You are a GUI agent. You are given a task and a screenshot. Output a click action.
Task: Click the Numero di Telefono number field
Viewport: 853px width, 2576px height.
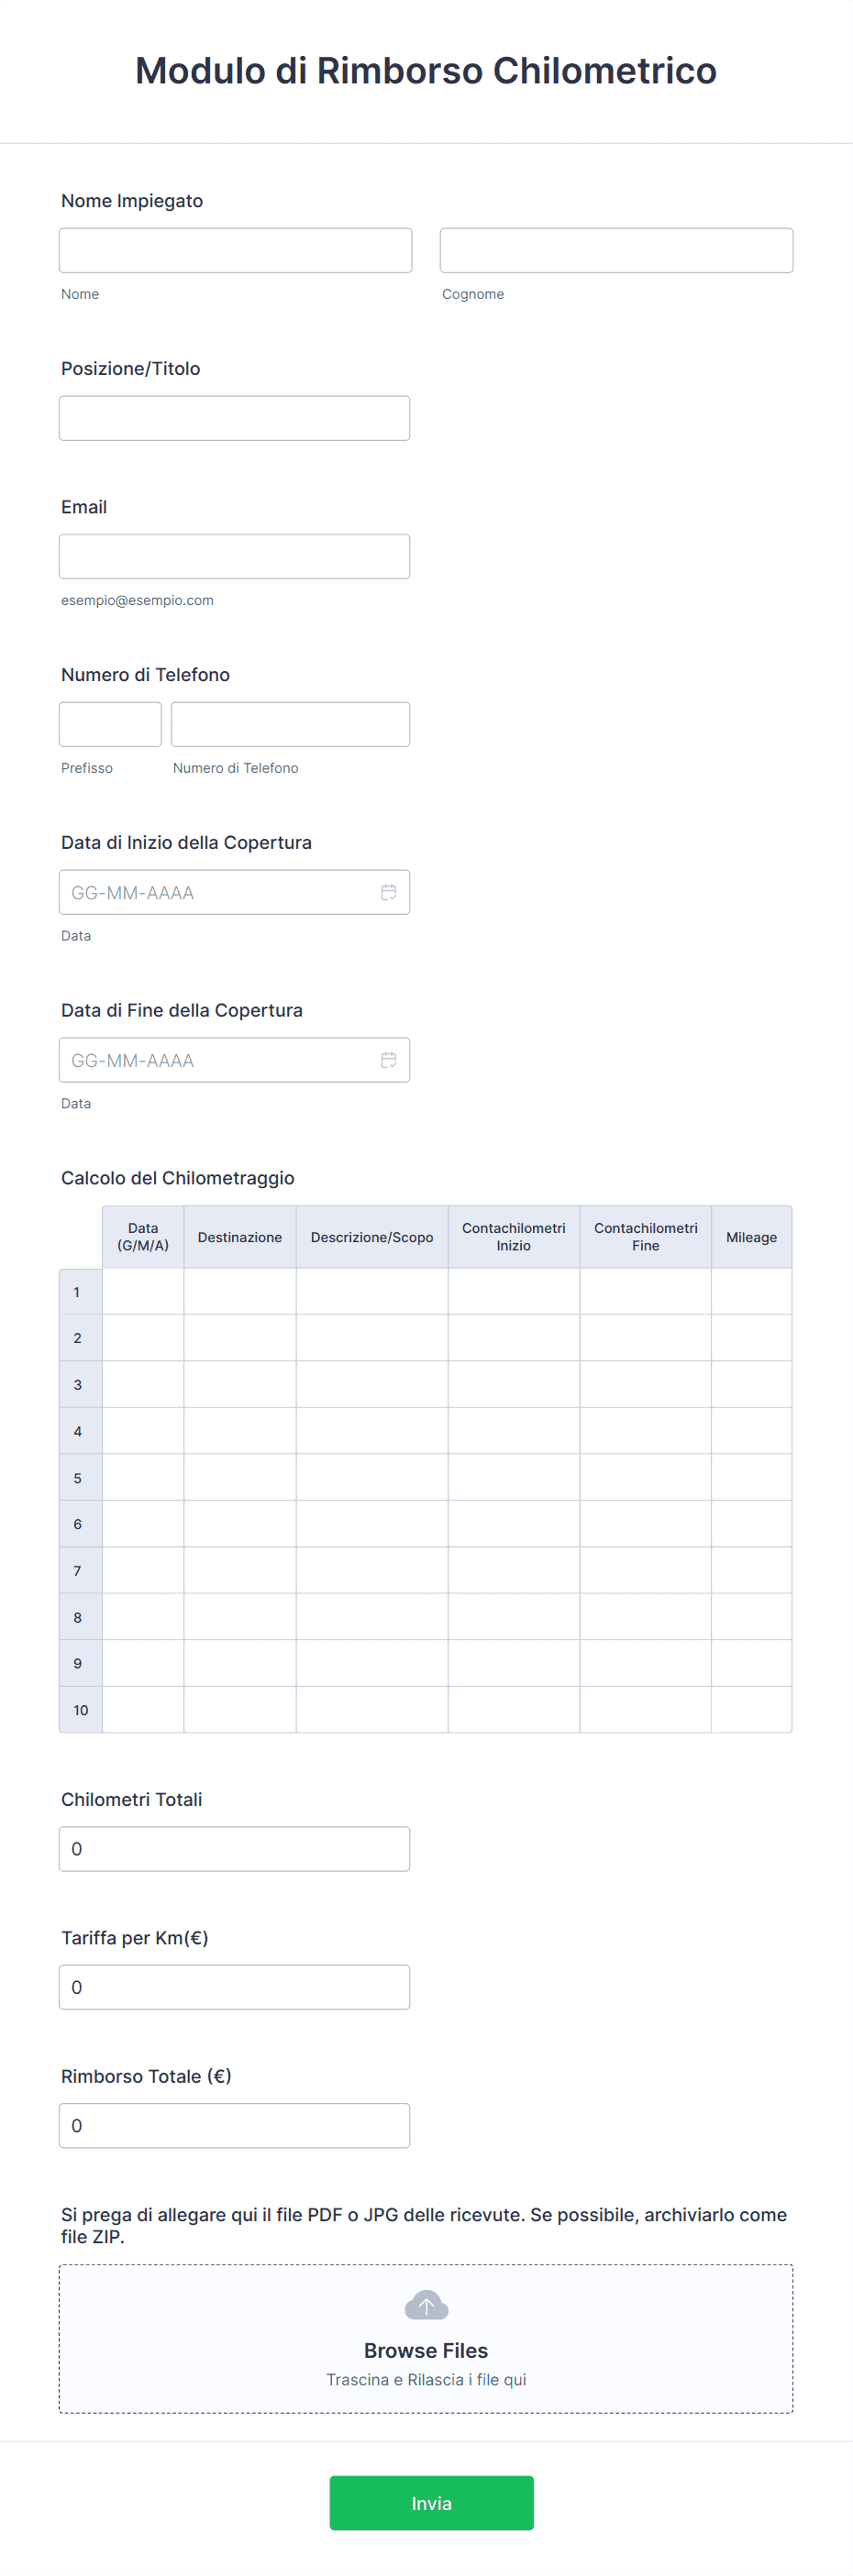pyautogui.click(x=290, y=724)
